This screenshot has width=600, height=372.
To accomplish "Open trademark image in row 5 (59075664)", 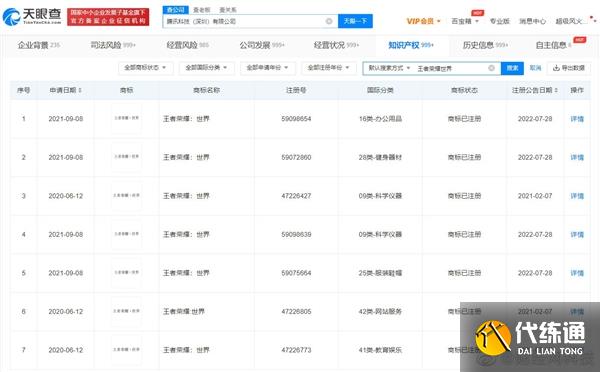I will 126,273.
